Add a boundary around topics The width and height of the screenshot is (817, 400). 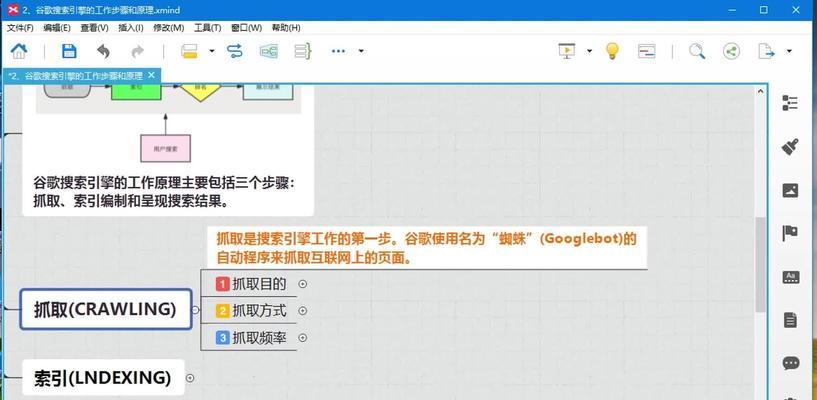[268, 51]
